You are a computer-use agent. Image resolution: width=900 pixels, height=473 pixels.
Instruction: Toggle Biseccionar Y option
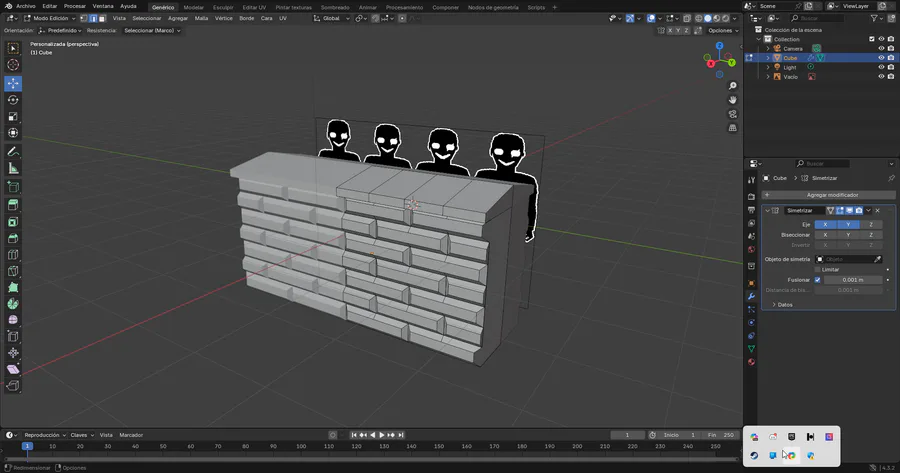848,235
